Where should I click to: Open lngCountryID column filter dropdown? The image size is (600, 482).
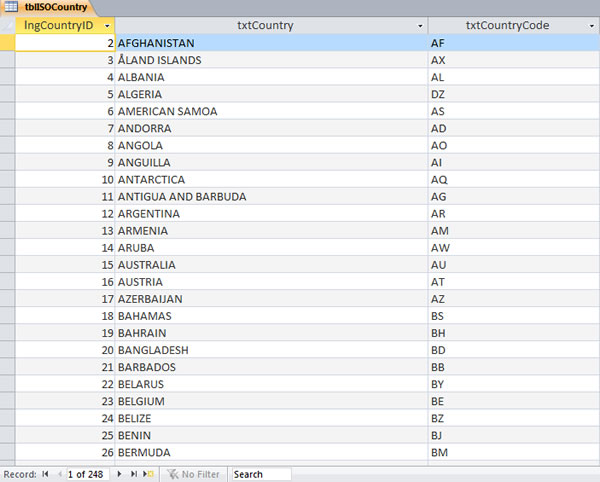coord(107,26)
